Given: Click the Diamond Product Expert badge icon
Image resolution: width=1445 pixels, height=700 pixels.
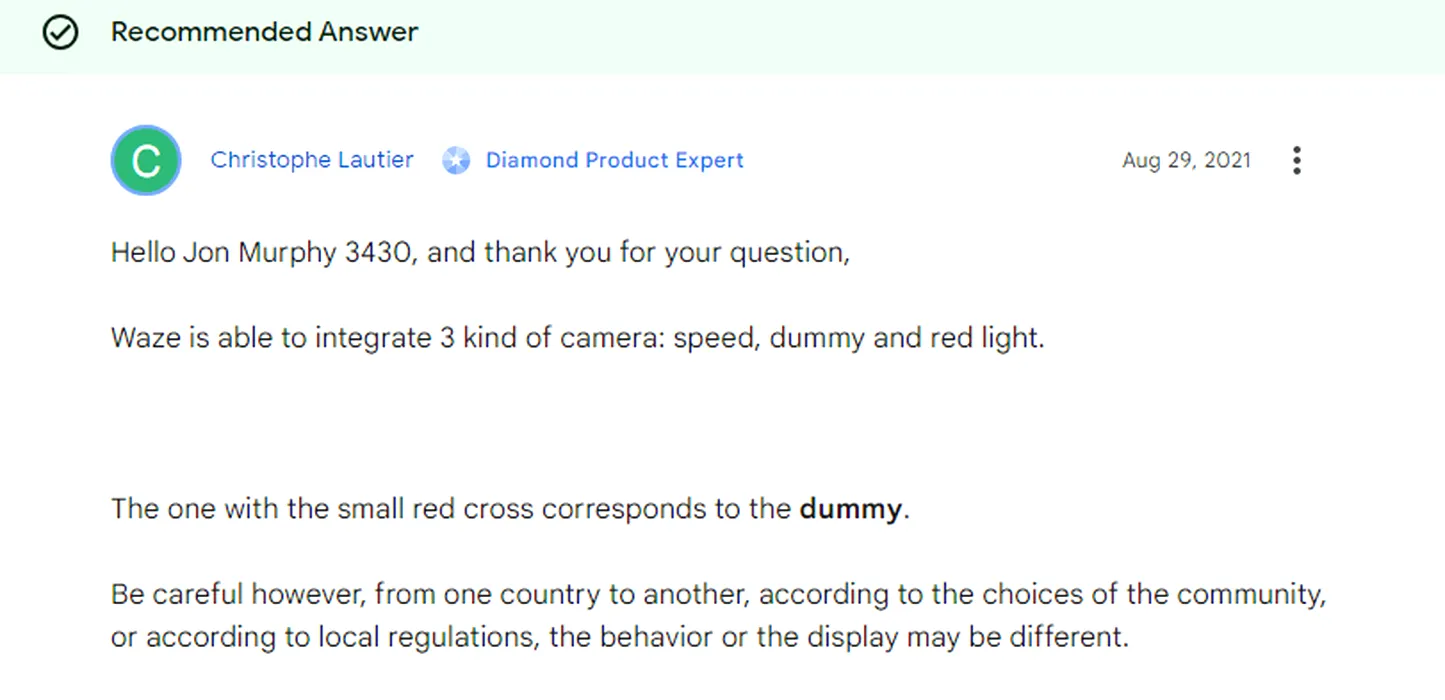Looking at the screenshot, I should tap(456, 160).
